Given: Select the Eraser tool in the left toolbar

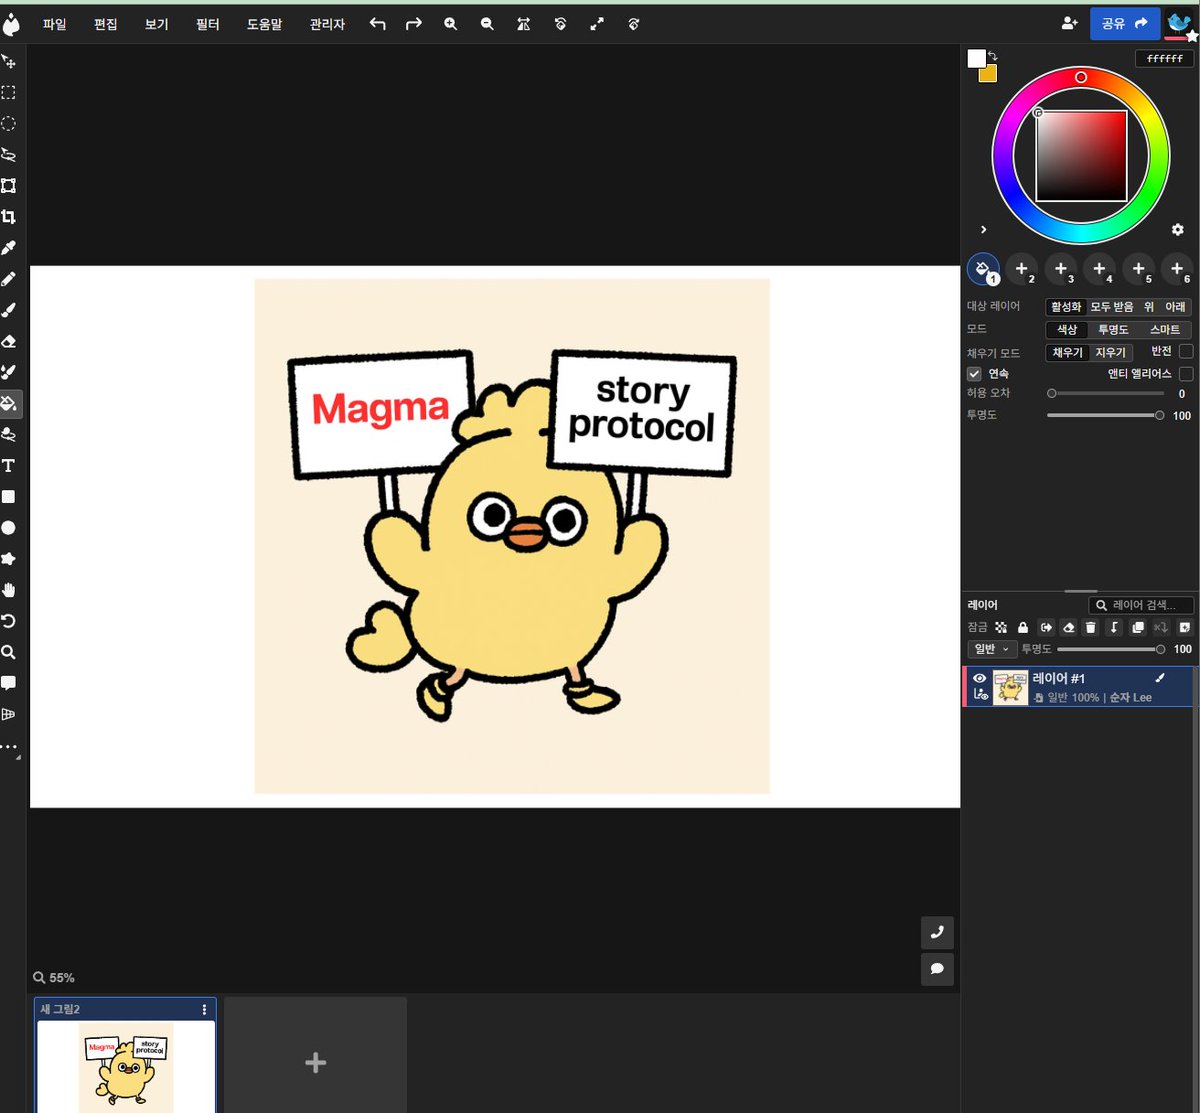Looking at the screenshot, I should [x=9, y=341].
